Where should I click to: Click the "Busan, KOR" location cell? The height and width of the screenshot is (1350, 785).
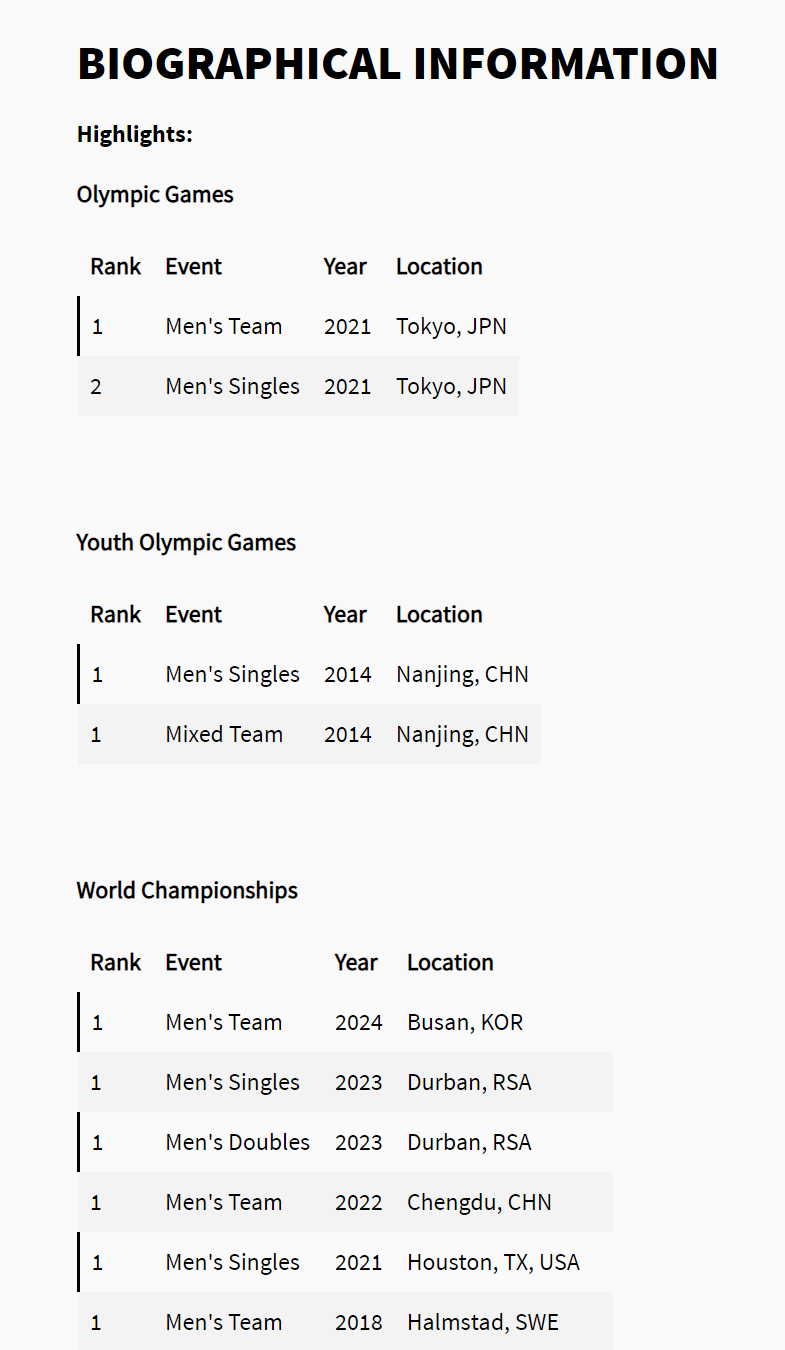click(x=465, y=1022)
